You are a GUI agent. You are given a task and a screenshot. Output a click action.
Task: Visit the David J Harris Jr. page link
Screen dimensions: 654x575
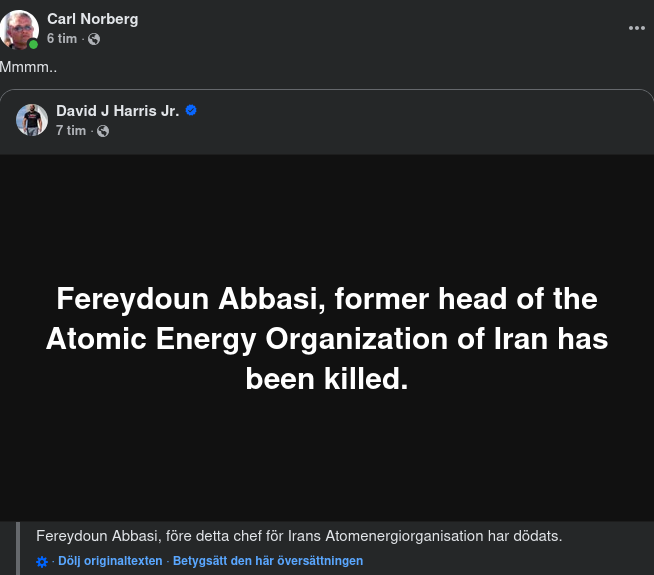click(x=117, y=111)
